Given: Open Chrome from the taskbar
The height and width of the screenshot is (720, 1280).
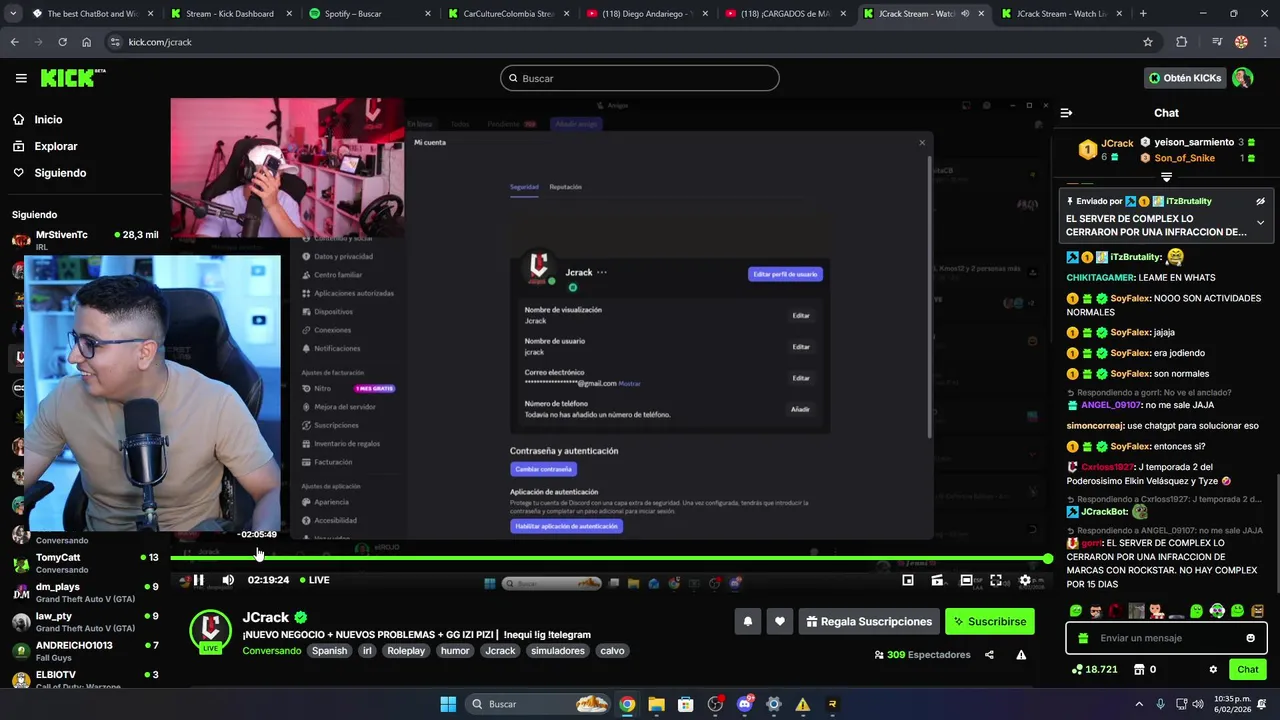Looking at the screenshot, I should pos(626,704).
